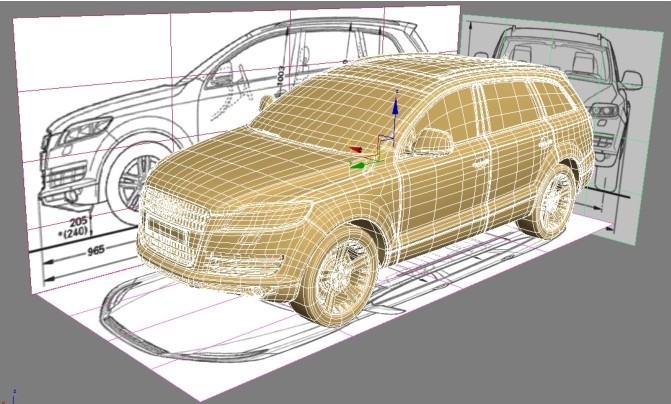The width and height of the screenshot is (671, 404).
Task: Select the rear wheel of the 3D car model
Action: point(552,202)
